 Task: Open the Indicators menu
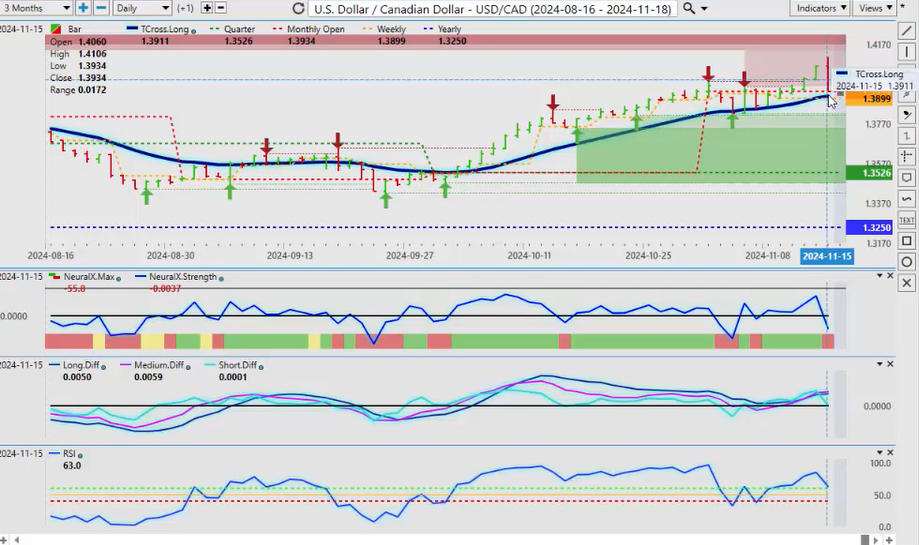point(819,8)
